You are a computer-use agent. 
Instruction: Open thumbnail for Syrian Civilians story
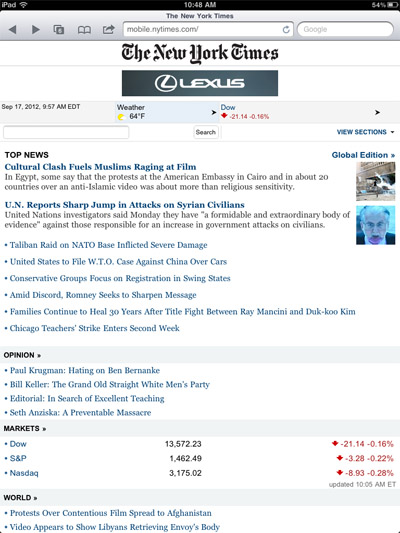coord(376,225)
